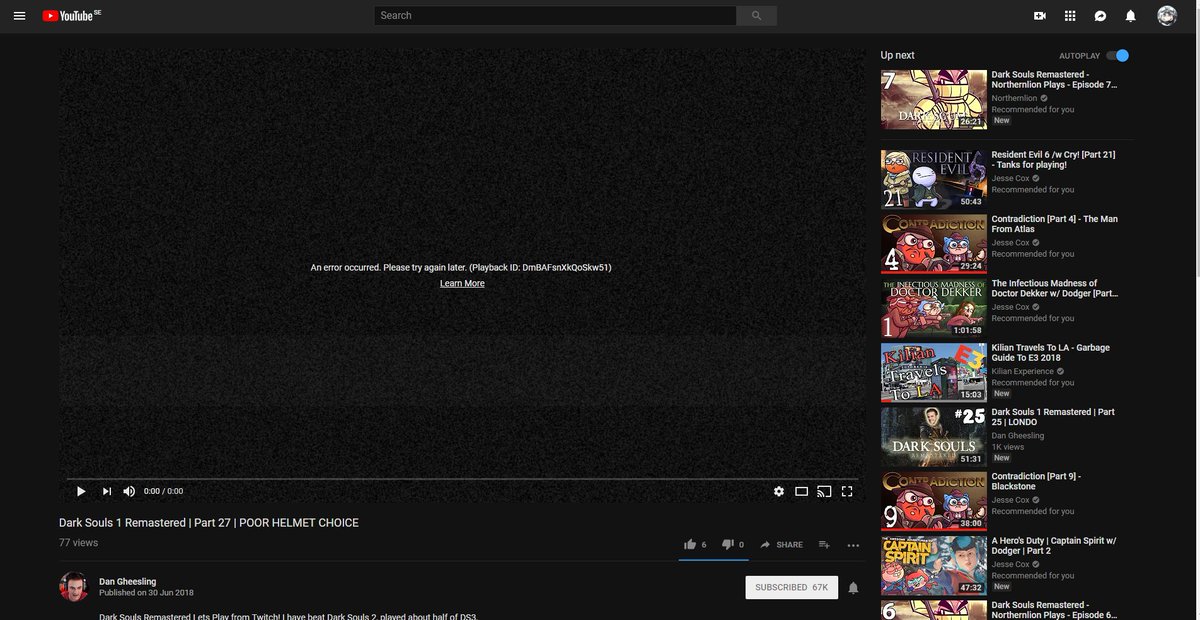Focus the Search input field

coord(555,16)
